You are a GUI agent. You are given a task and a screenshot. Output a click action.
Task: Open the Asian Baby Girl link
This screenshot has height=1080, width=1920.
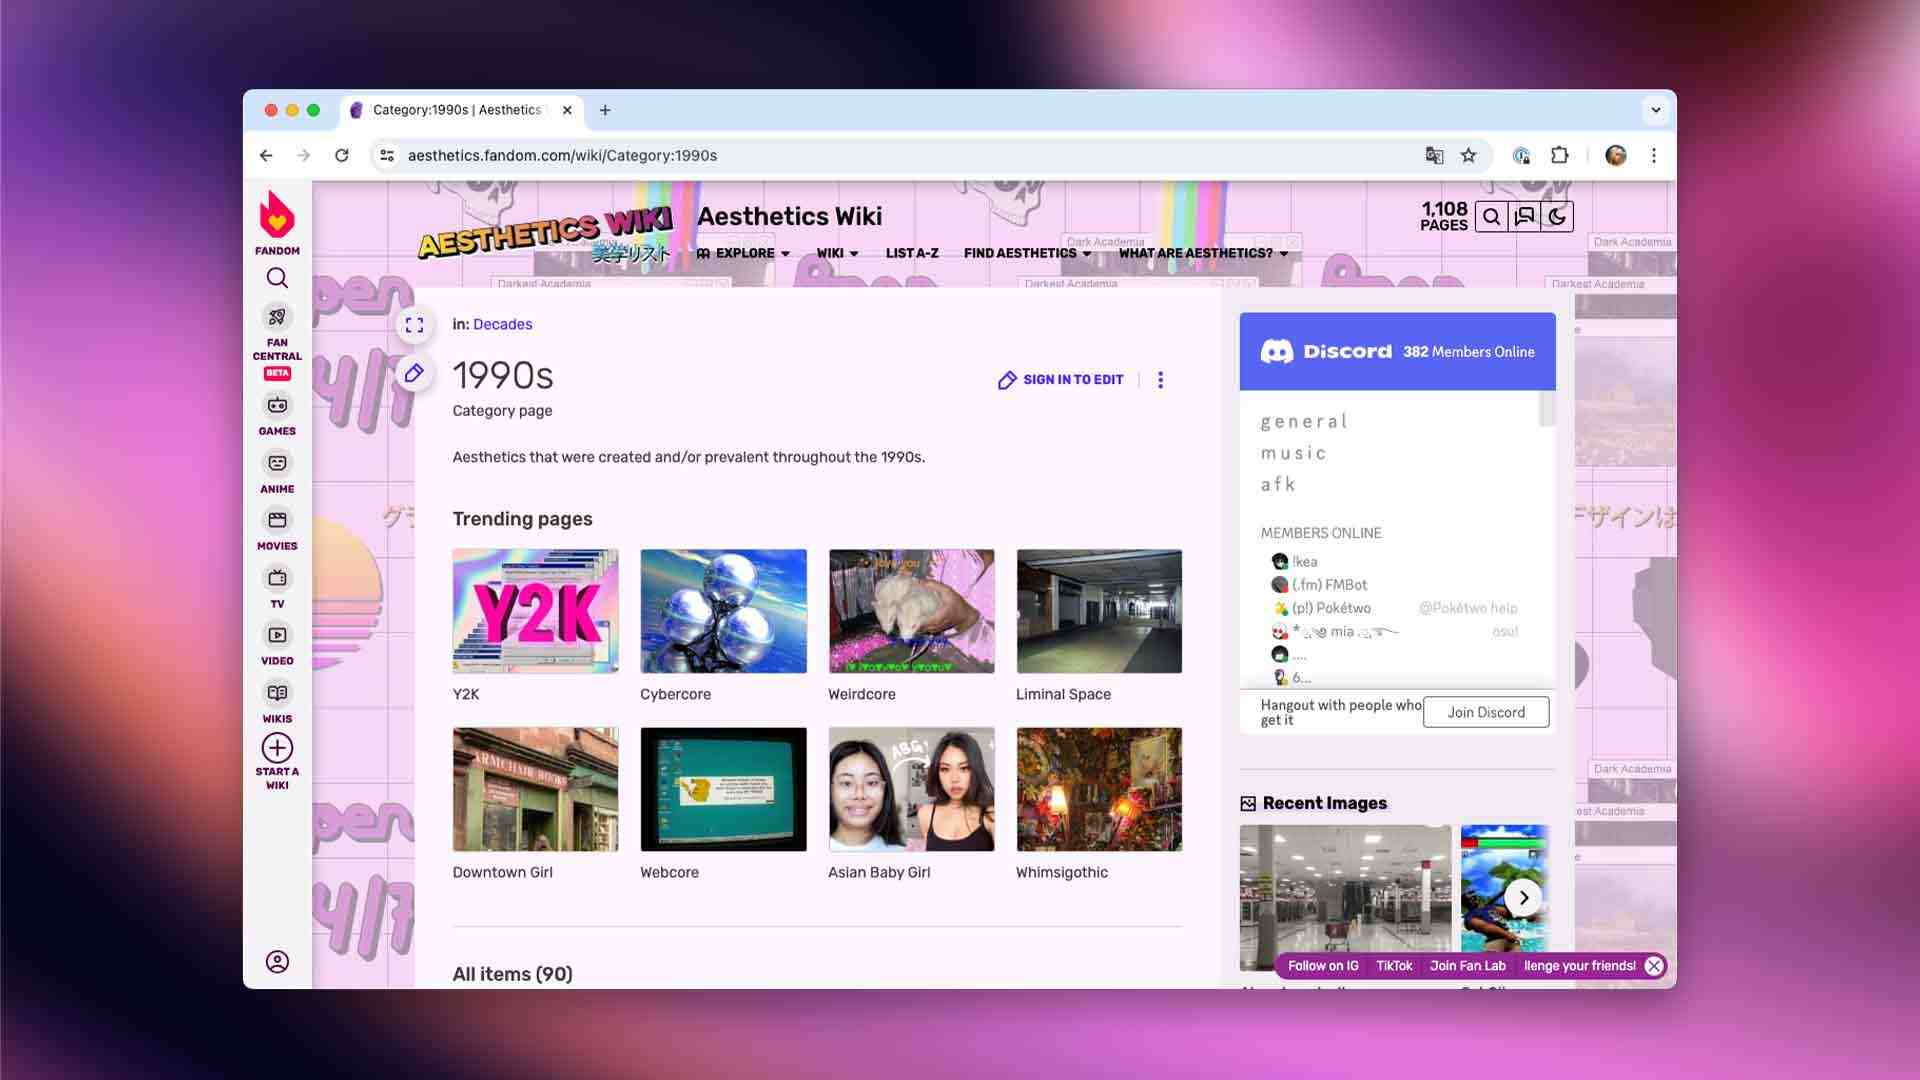(x=879, y=872)
